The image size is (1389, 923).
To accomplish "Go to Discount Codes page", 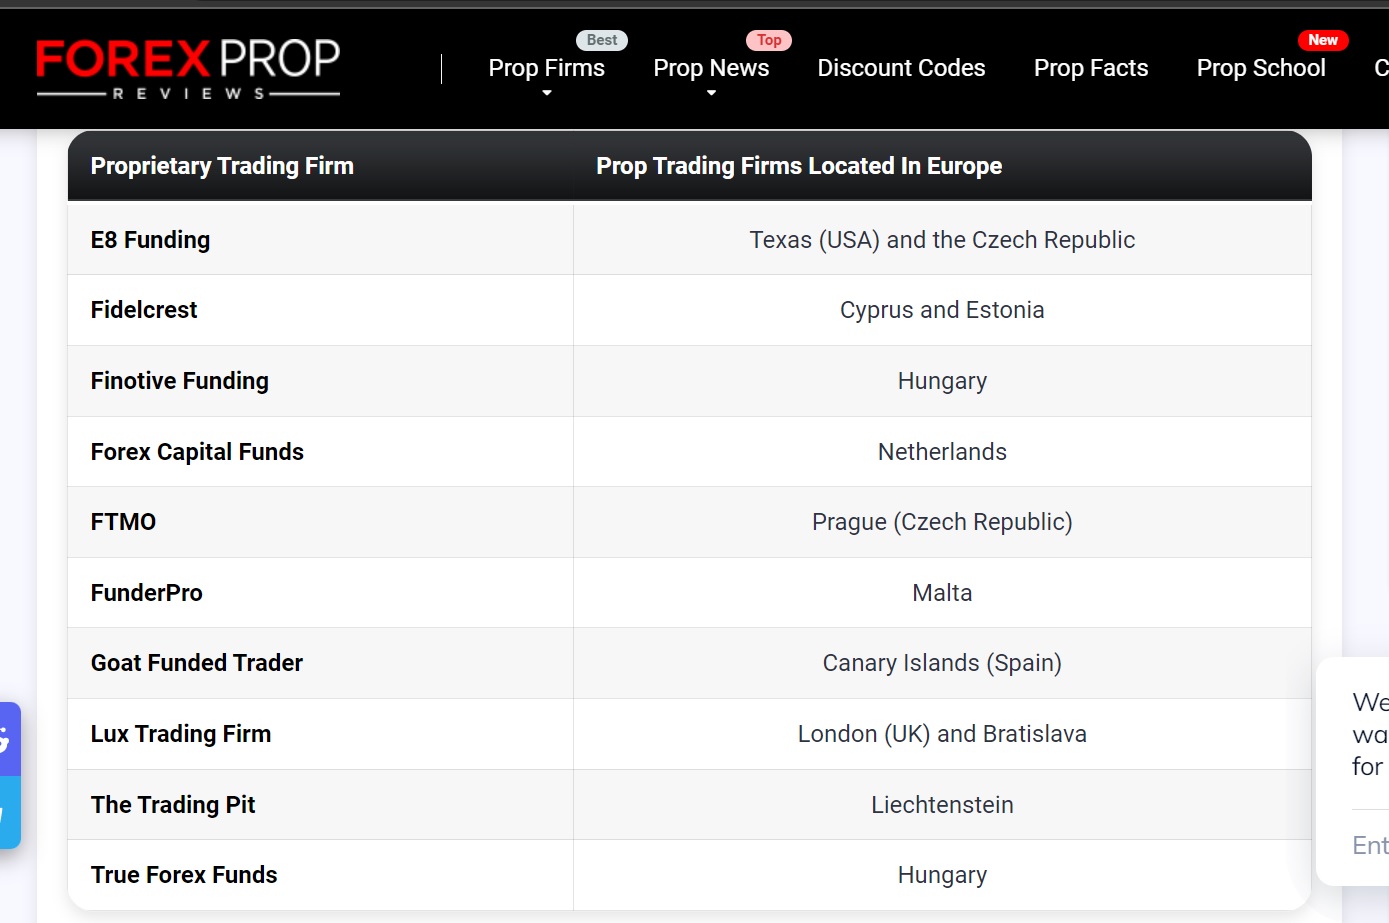I will (901, 68).
